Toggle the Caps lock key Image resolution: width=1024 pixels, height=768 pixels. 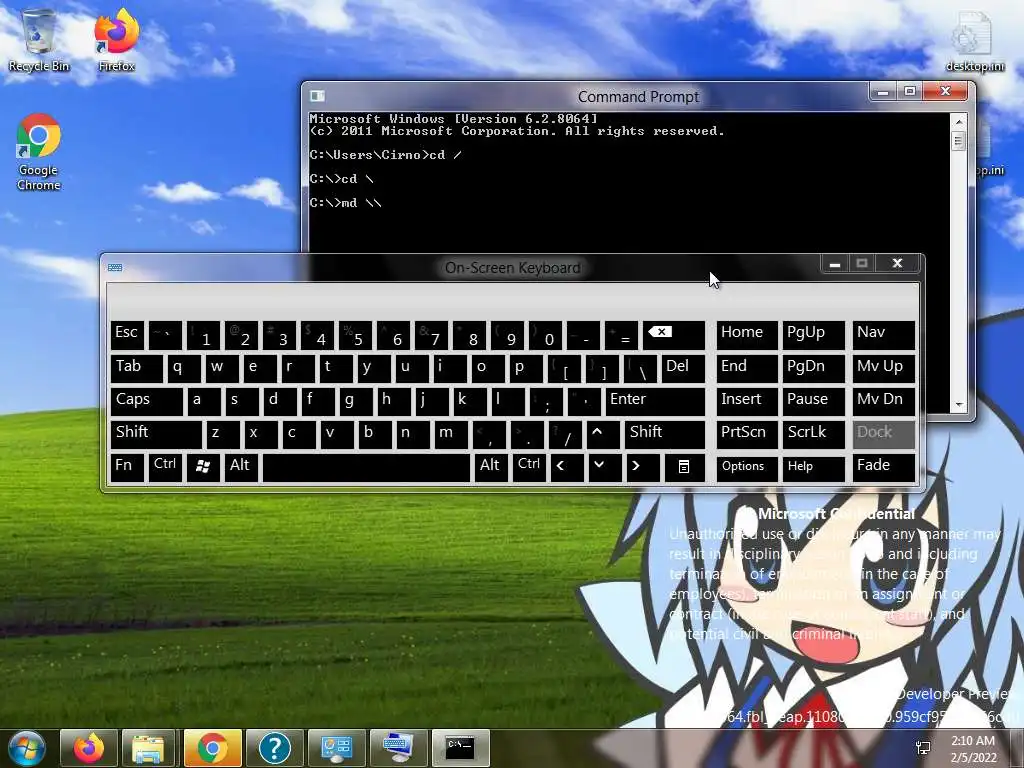point(146,400)
